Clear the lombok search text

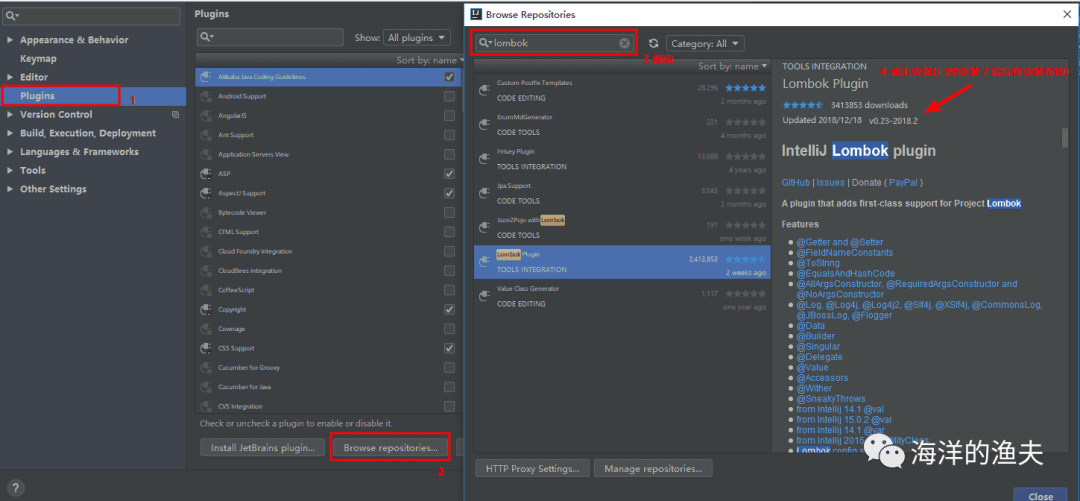(624, 43)
